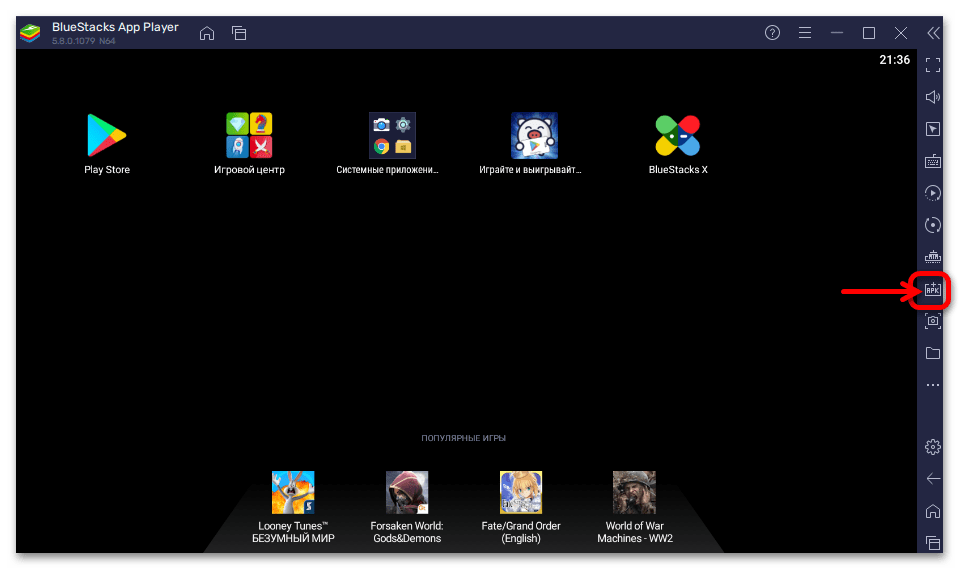959x569 pixels.
Task: Take a screenshot with camera icon
Action: tap(933, 321)
